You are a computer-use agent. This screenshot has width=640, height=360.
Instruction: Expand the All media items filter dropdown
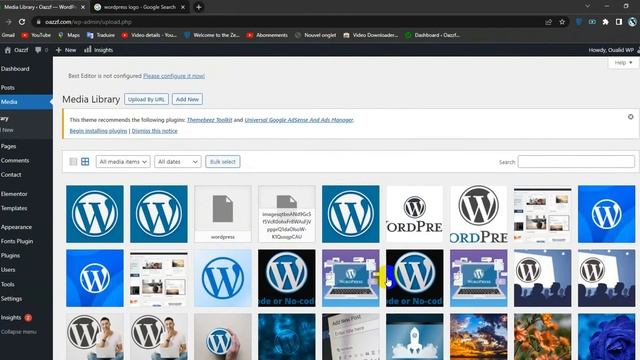pyautogui.click(x=123, y=162)
